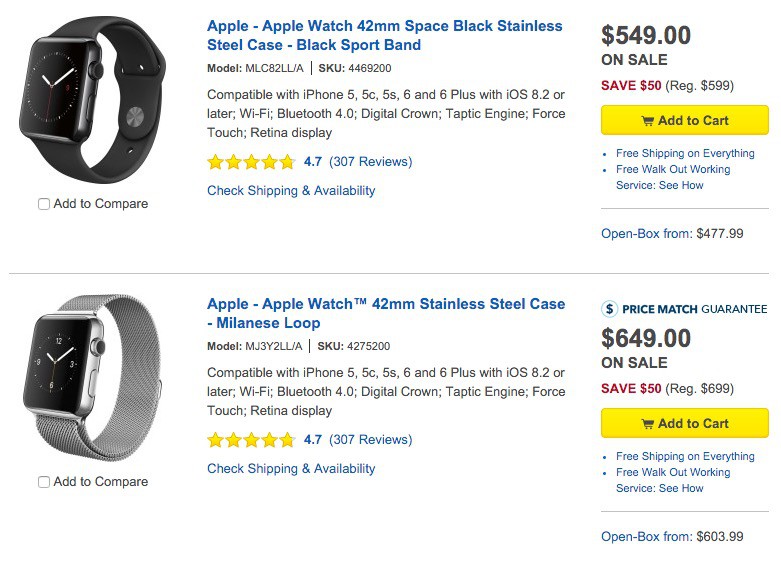The image size is (781, 573).
Task: View Open-Box from $603.99 offer
Action: [672, 537]
